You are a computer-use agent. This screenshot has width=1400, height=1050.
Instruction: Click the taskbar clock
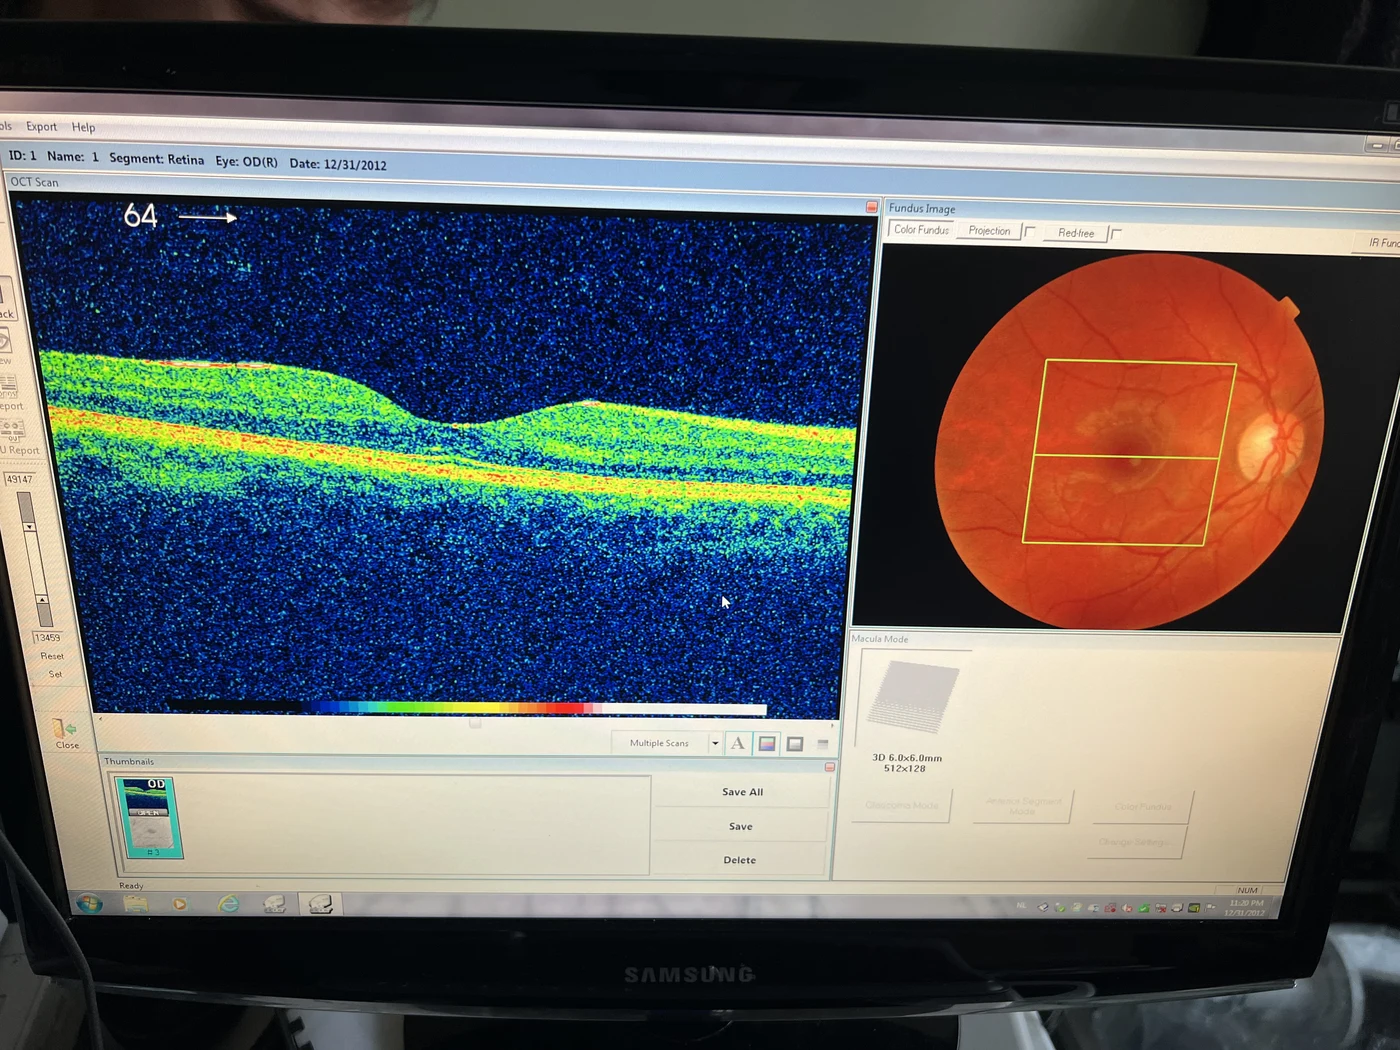pos(1246,908)
